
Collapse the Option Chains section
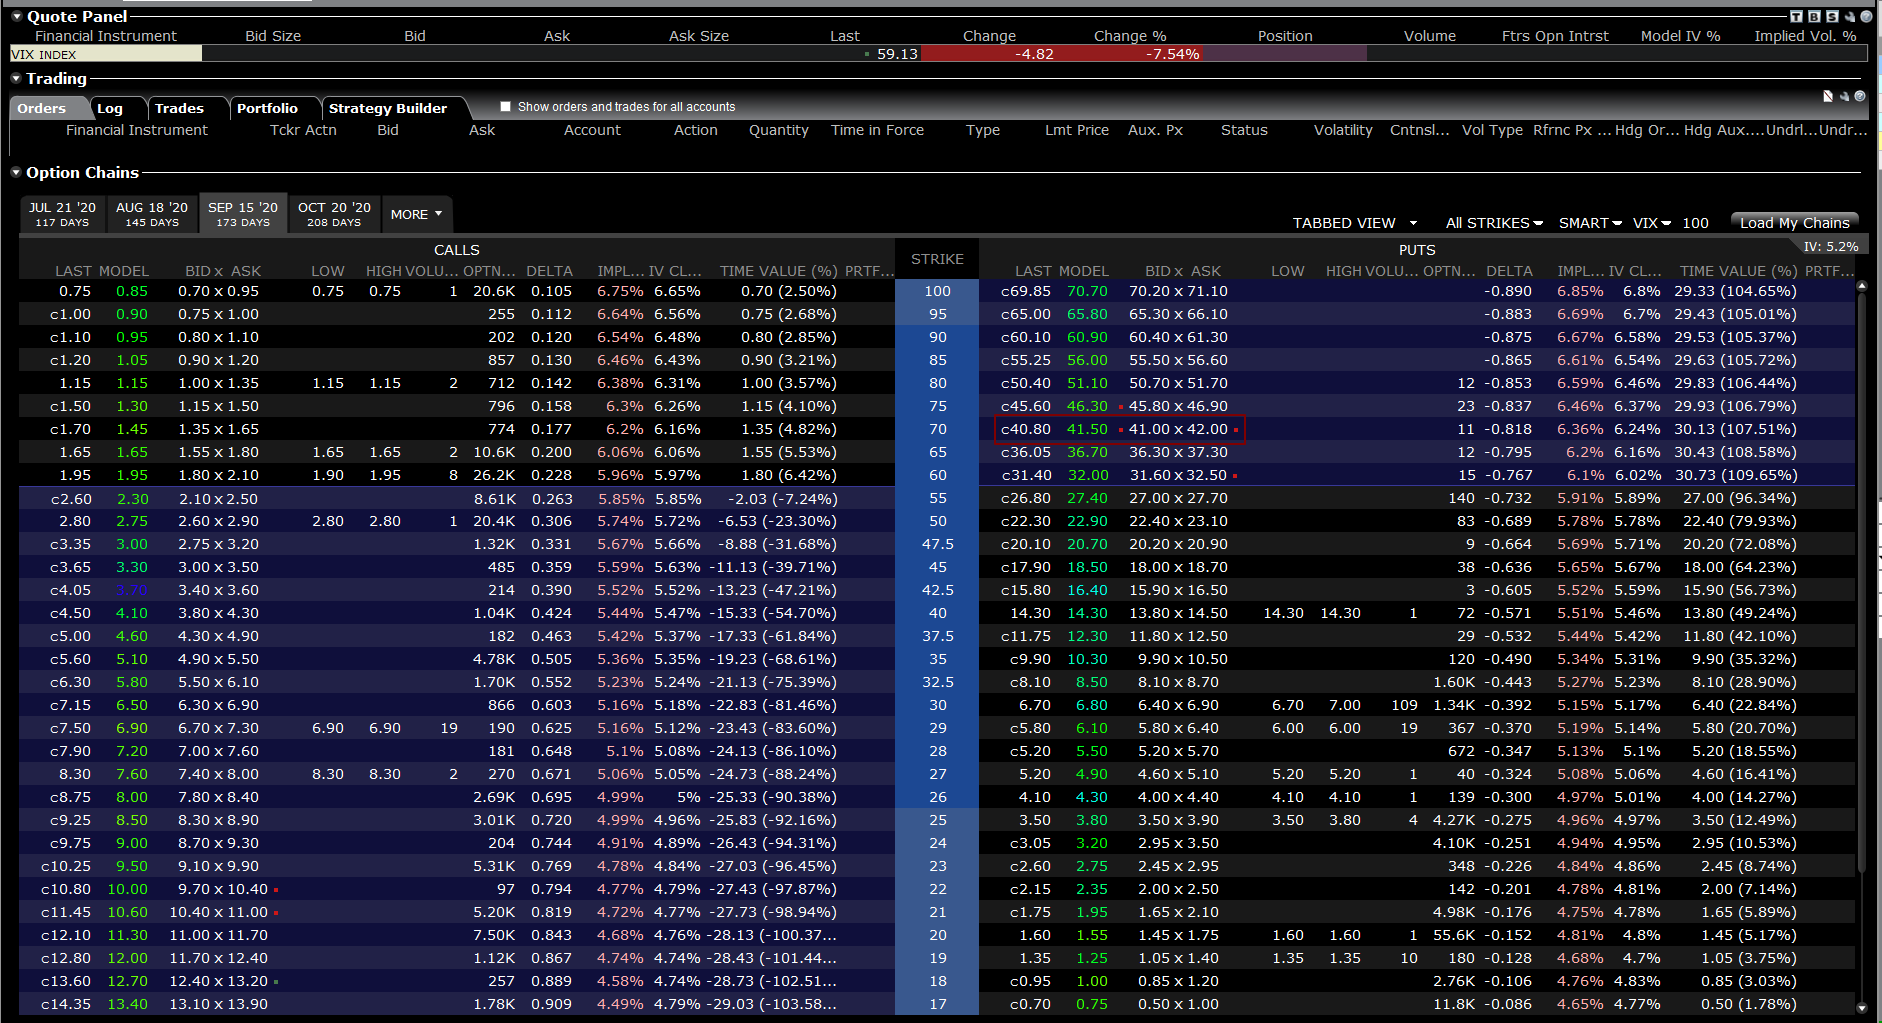(x=14, y=172)
